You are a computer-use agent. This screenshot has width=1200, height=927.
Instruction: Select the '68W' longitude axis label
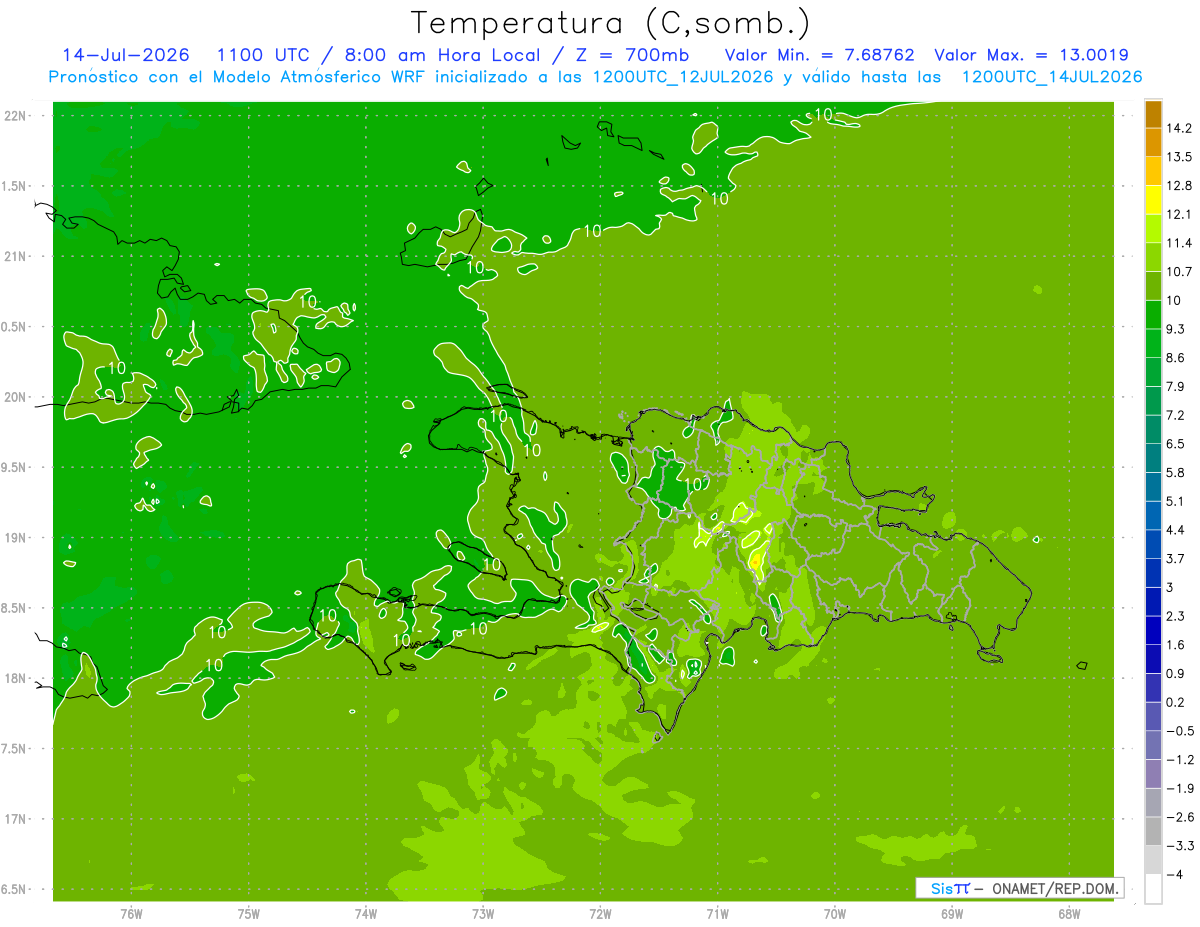1069,914
